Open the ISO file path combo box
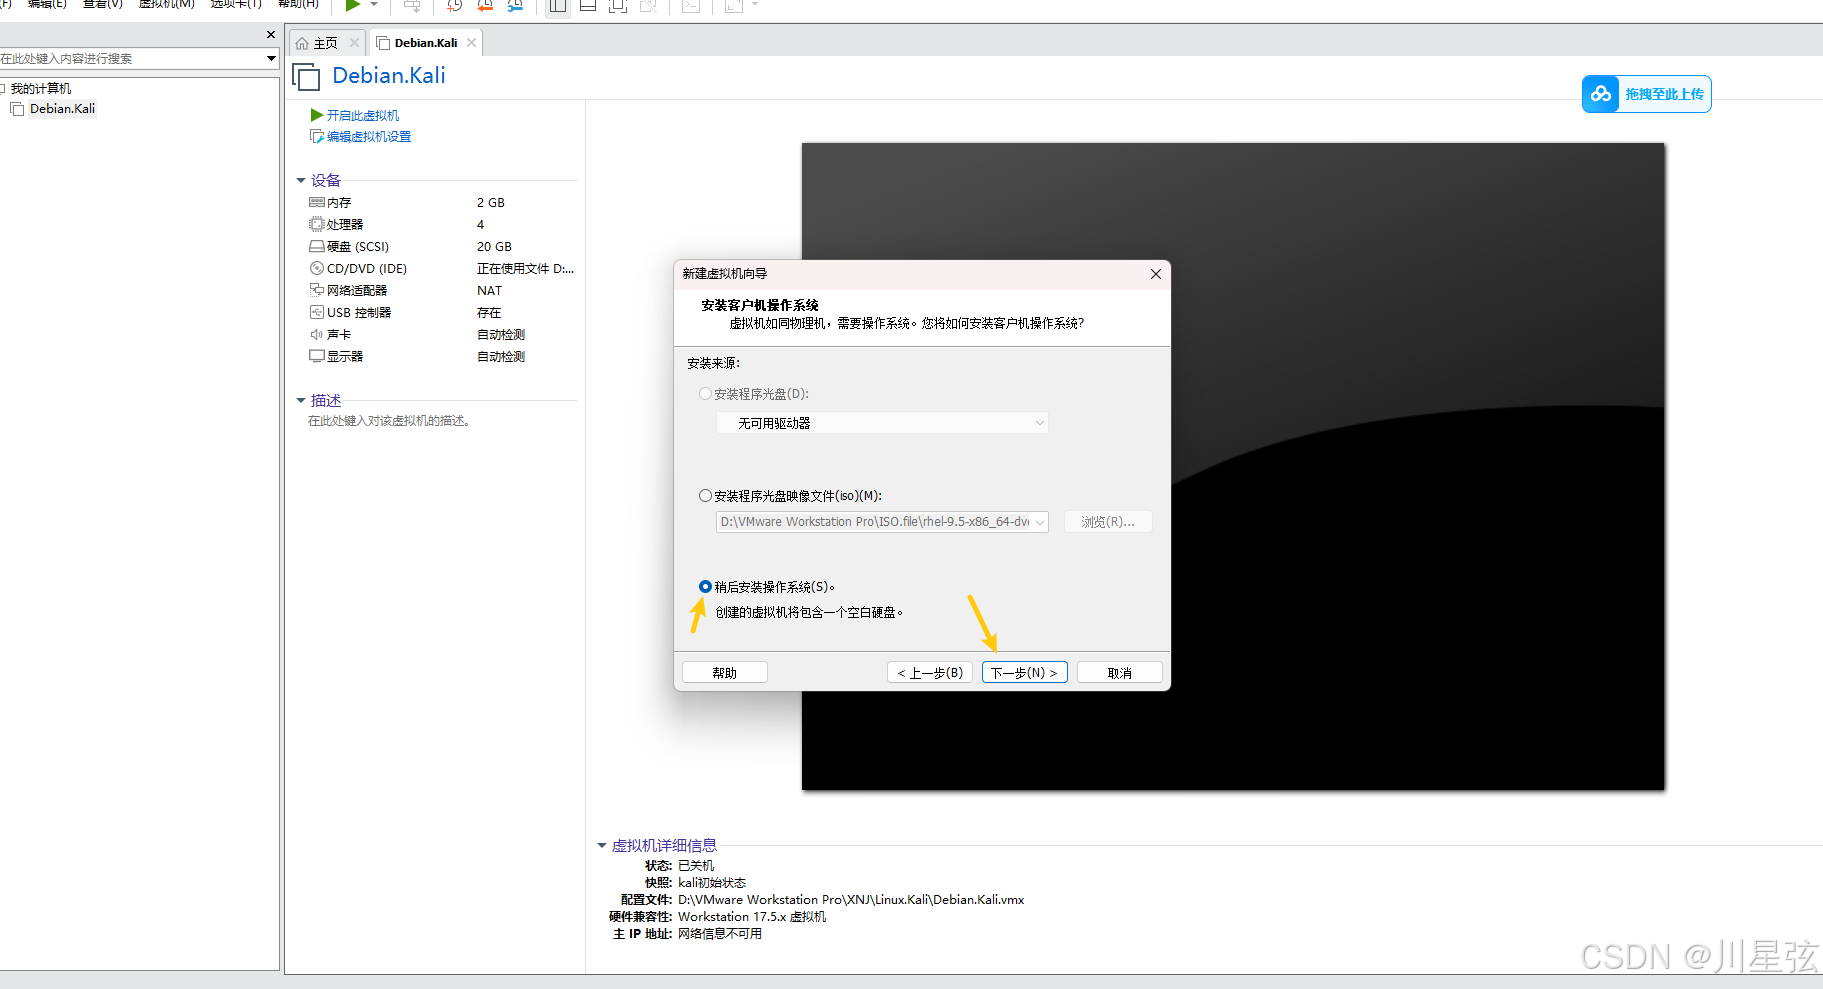This screenshot has width=1823, height=989. (882, 522)
